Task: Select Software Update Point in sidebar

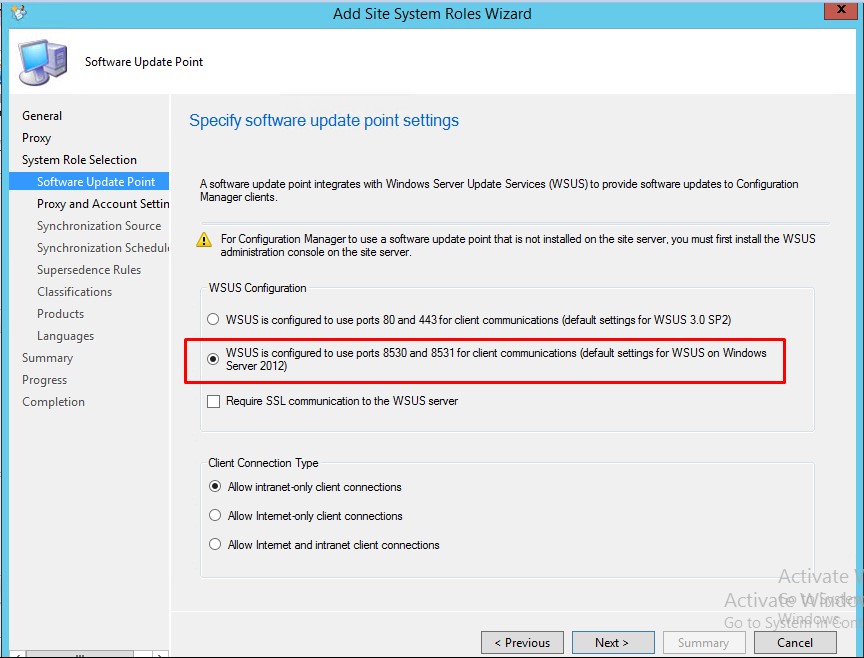Action: tap(96, 182)
